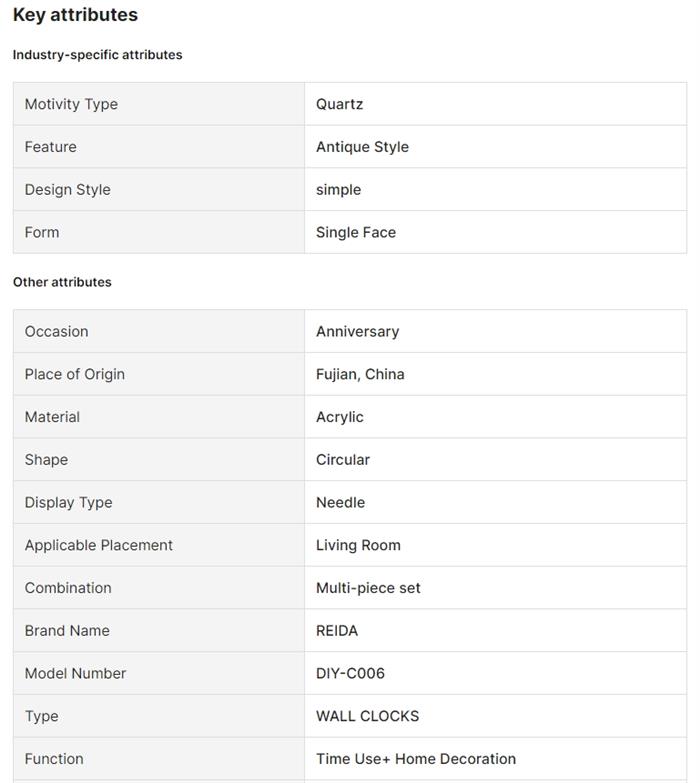Click the Single Face form value
This screenshot has width=700, height=783.
pyautogui.click(x=355, y=232)
